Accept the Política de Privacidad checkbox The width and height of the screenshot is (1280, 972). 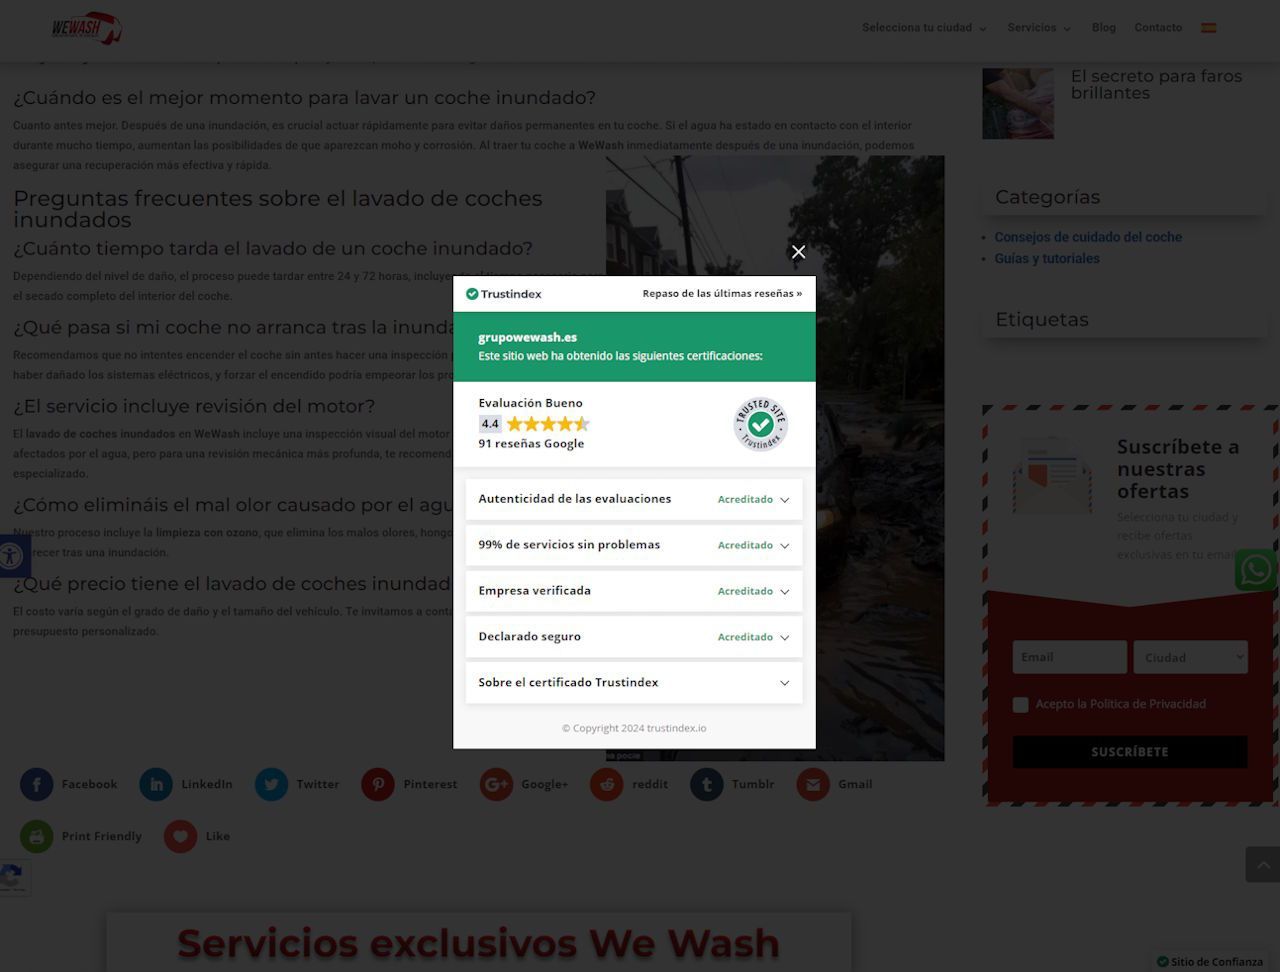tap(1020, 705)
